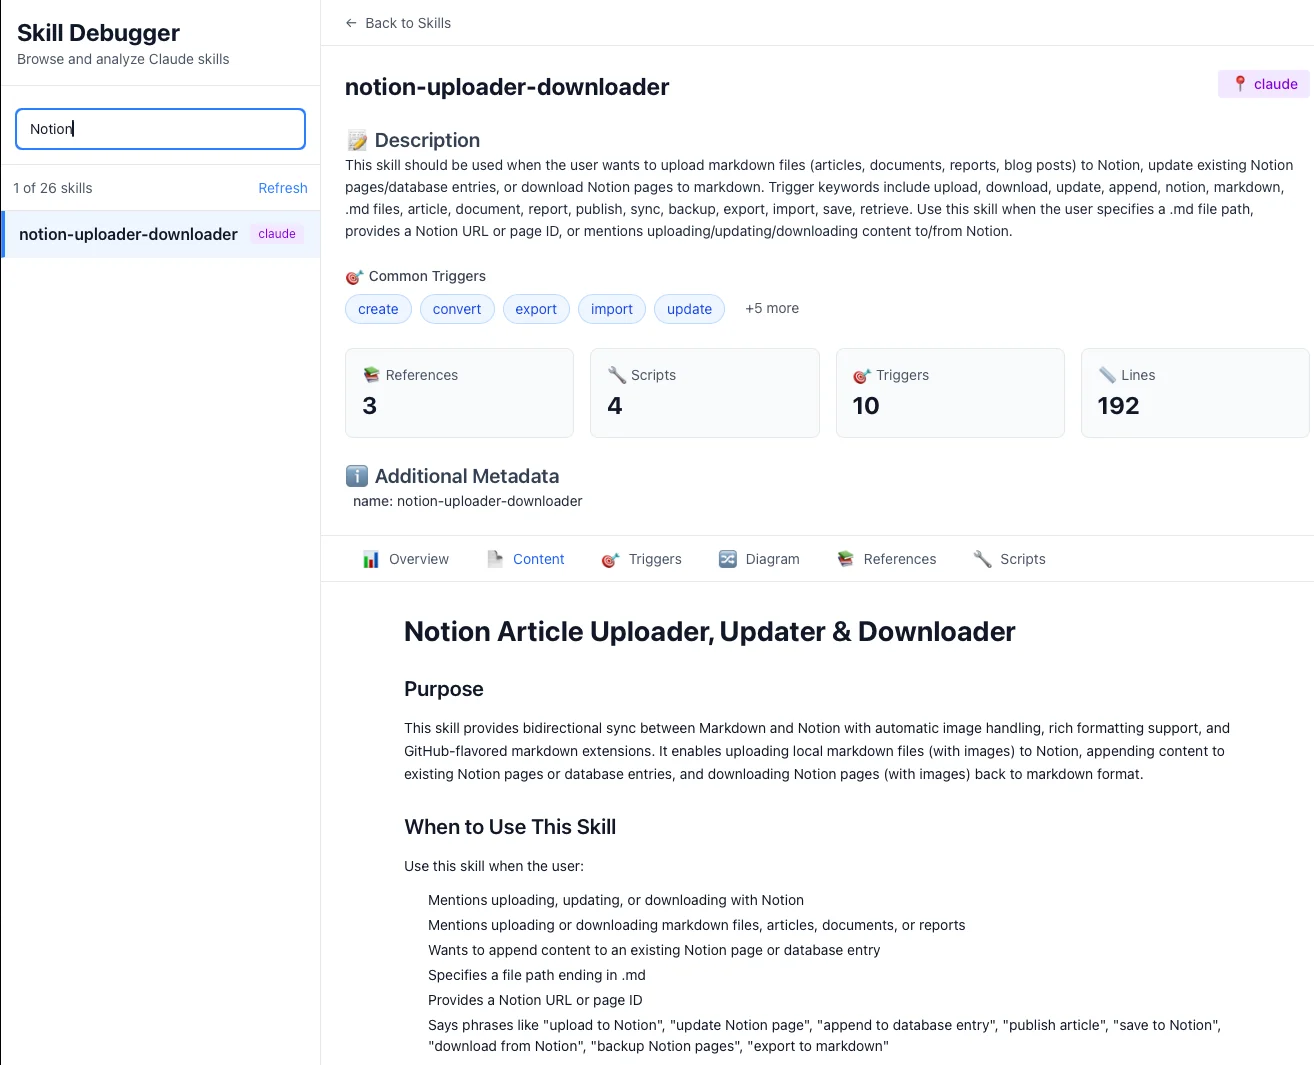Click the Refresh link above the skill list
This screenshot has width=1314, height=1065.
click(x=283, y=188)
